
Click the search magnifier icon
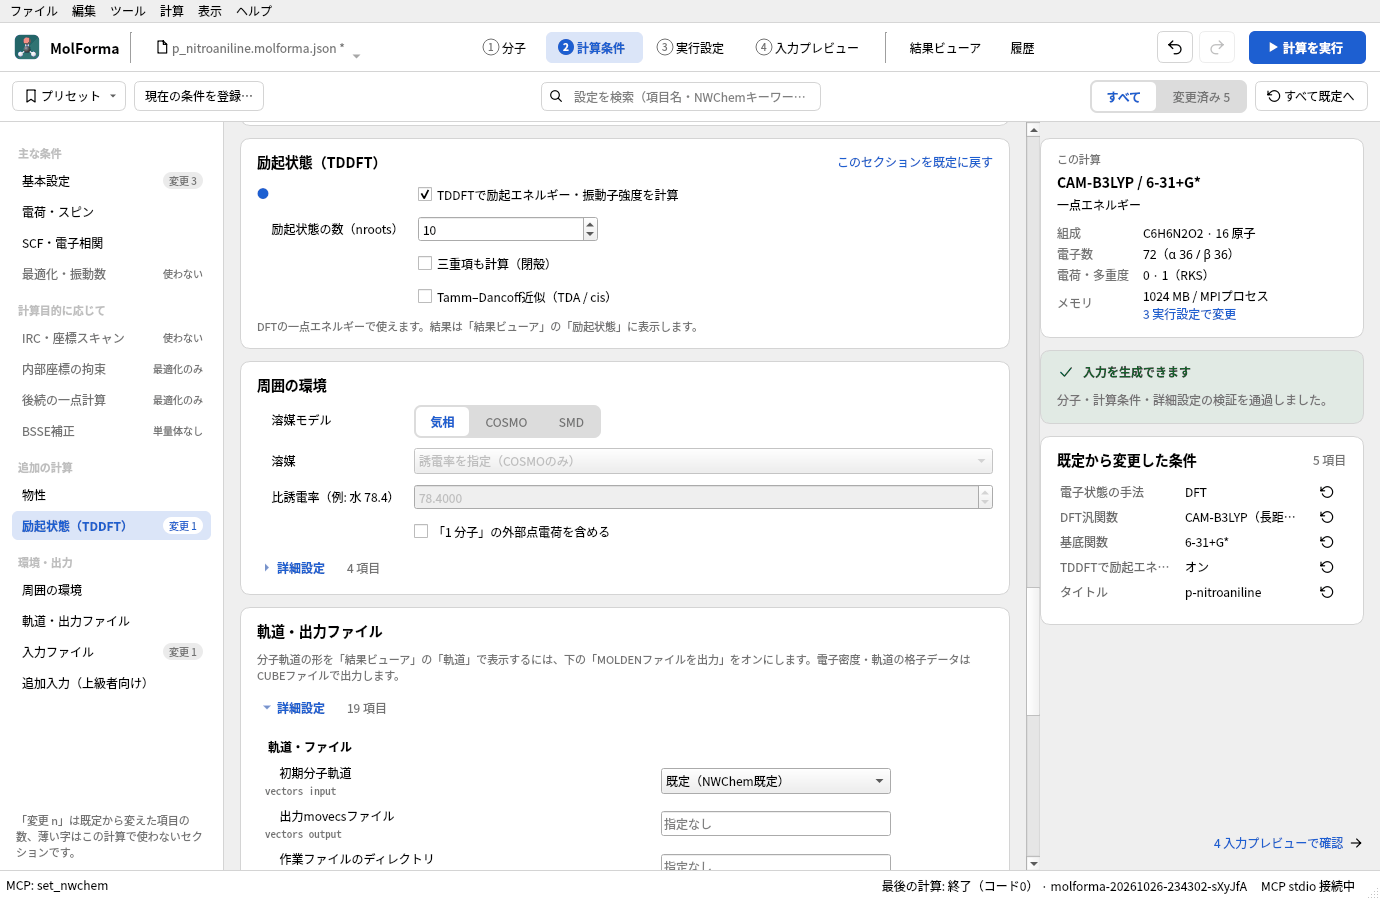point(556,97)
